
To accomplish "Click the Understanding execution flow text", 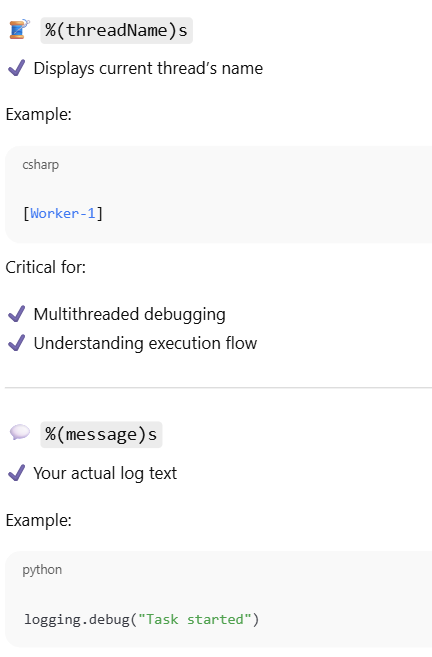I will [x=145, y=343].
